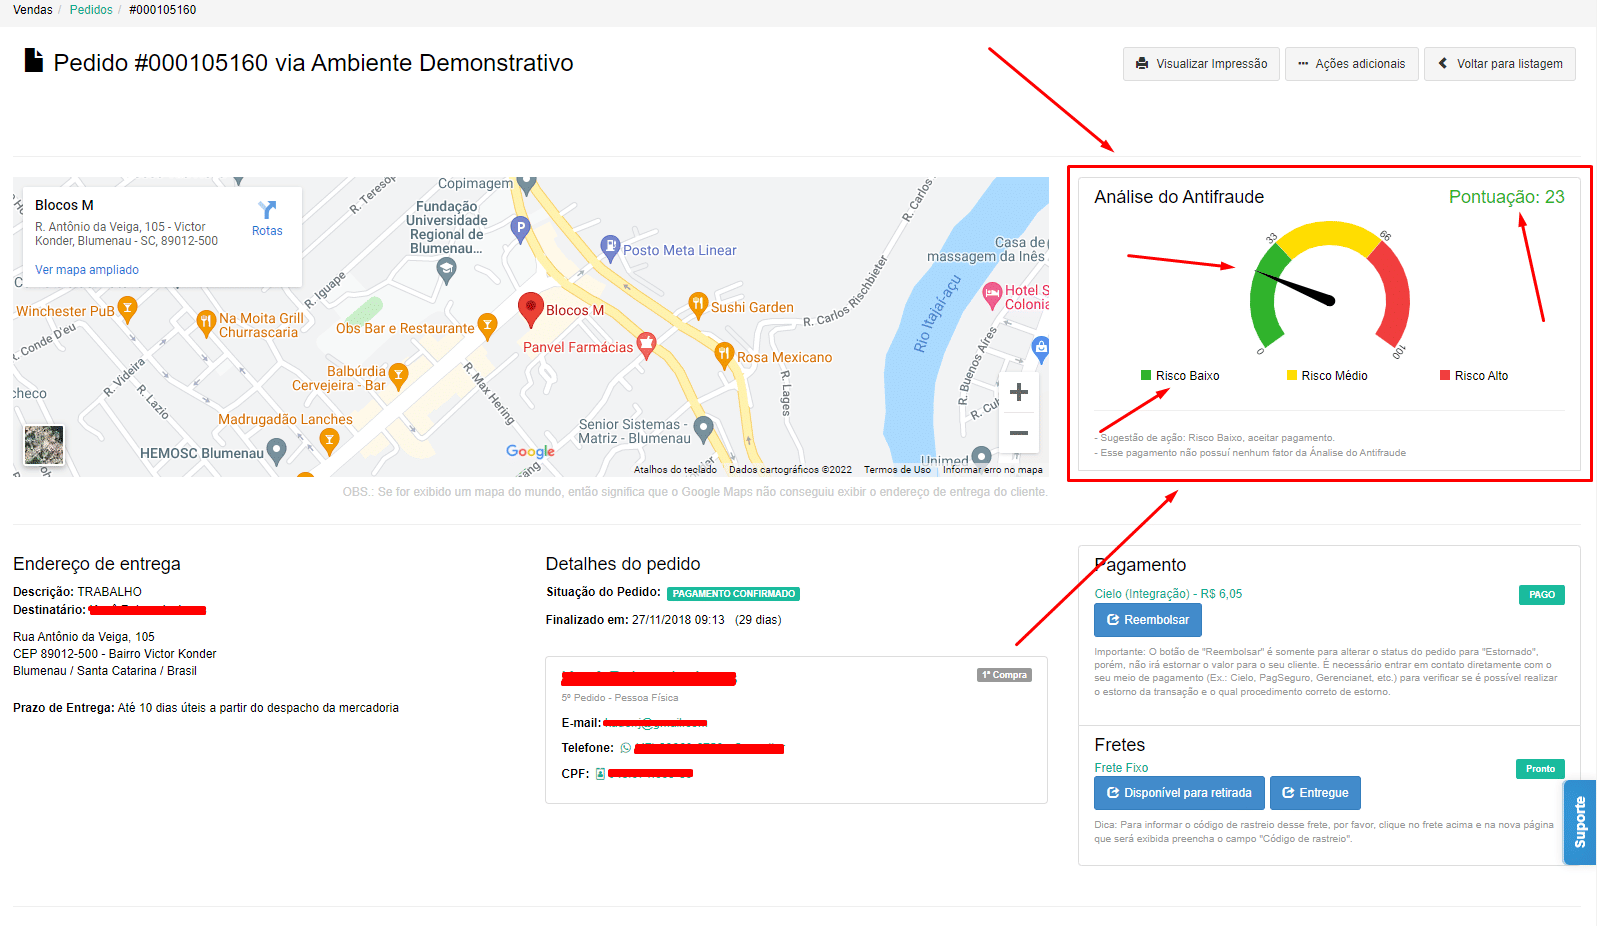Click the WhatsApp icon beside Telefone
This screenshot has height=926, width=1597.
point(626,748)
